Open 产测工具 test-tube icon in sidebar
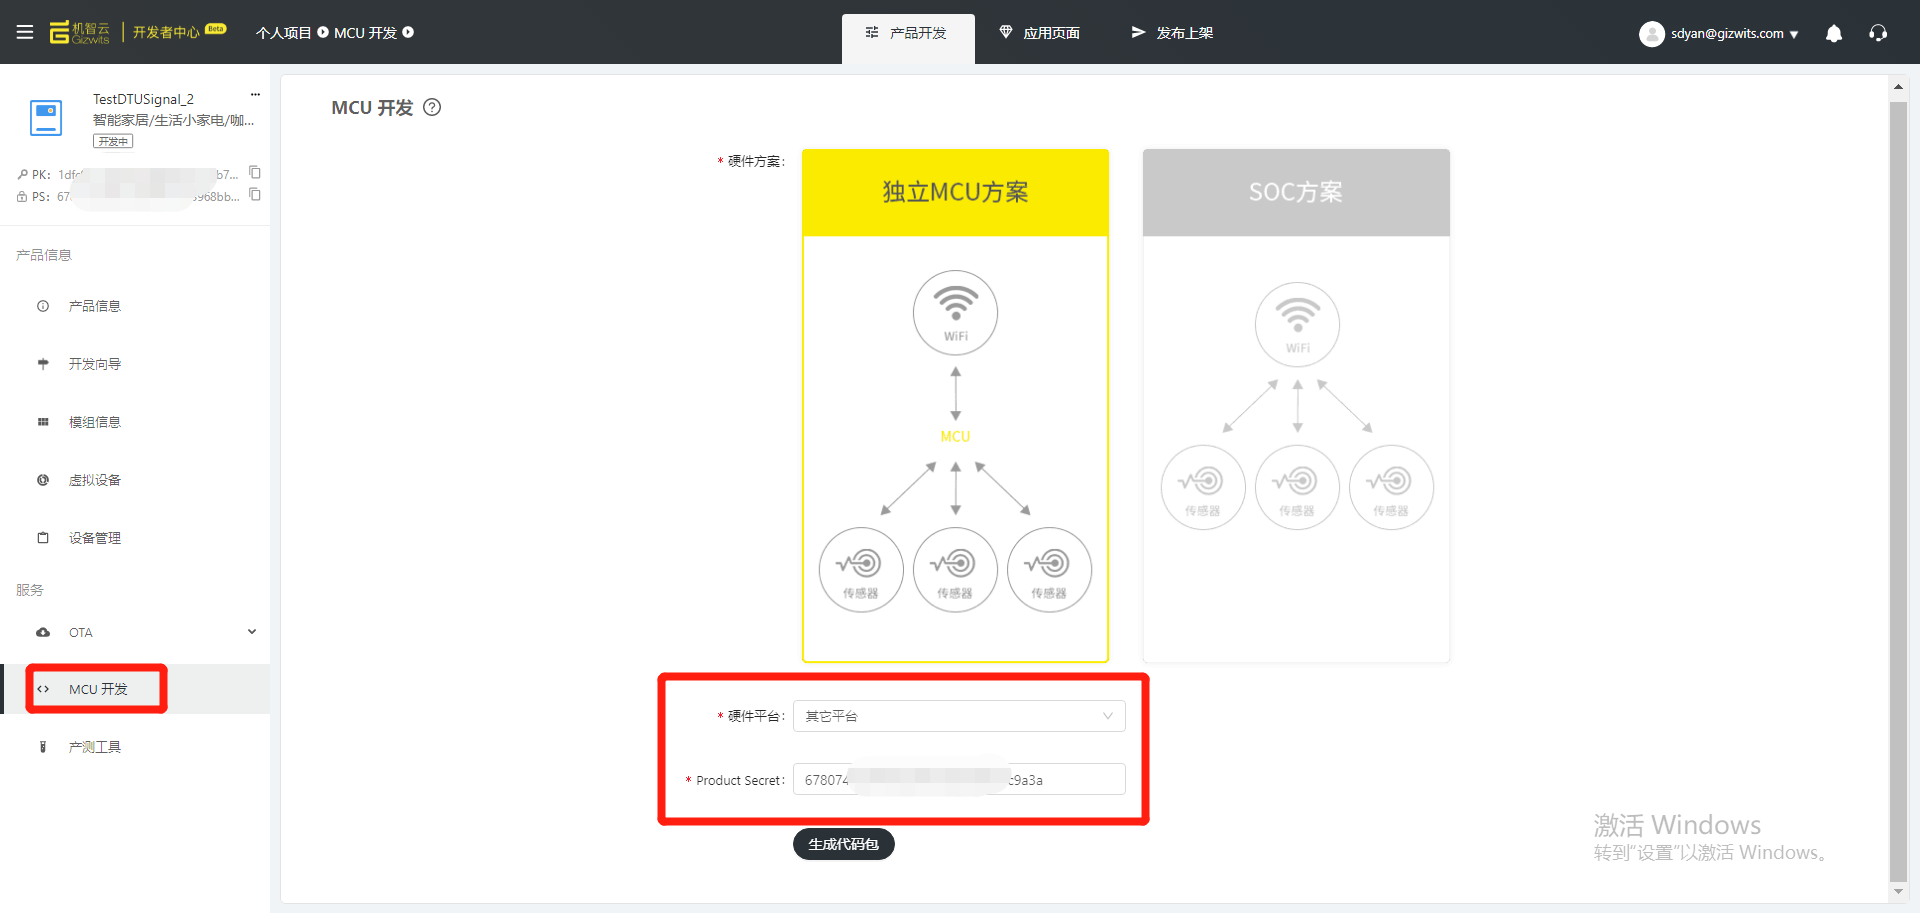1920x913 pixels. (42, 746)
